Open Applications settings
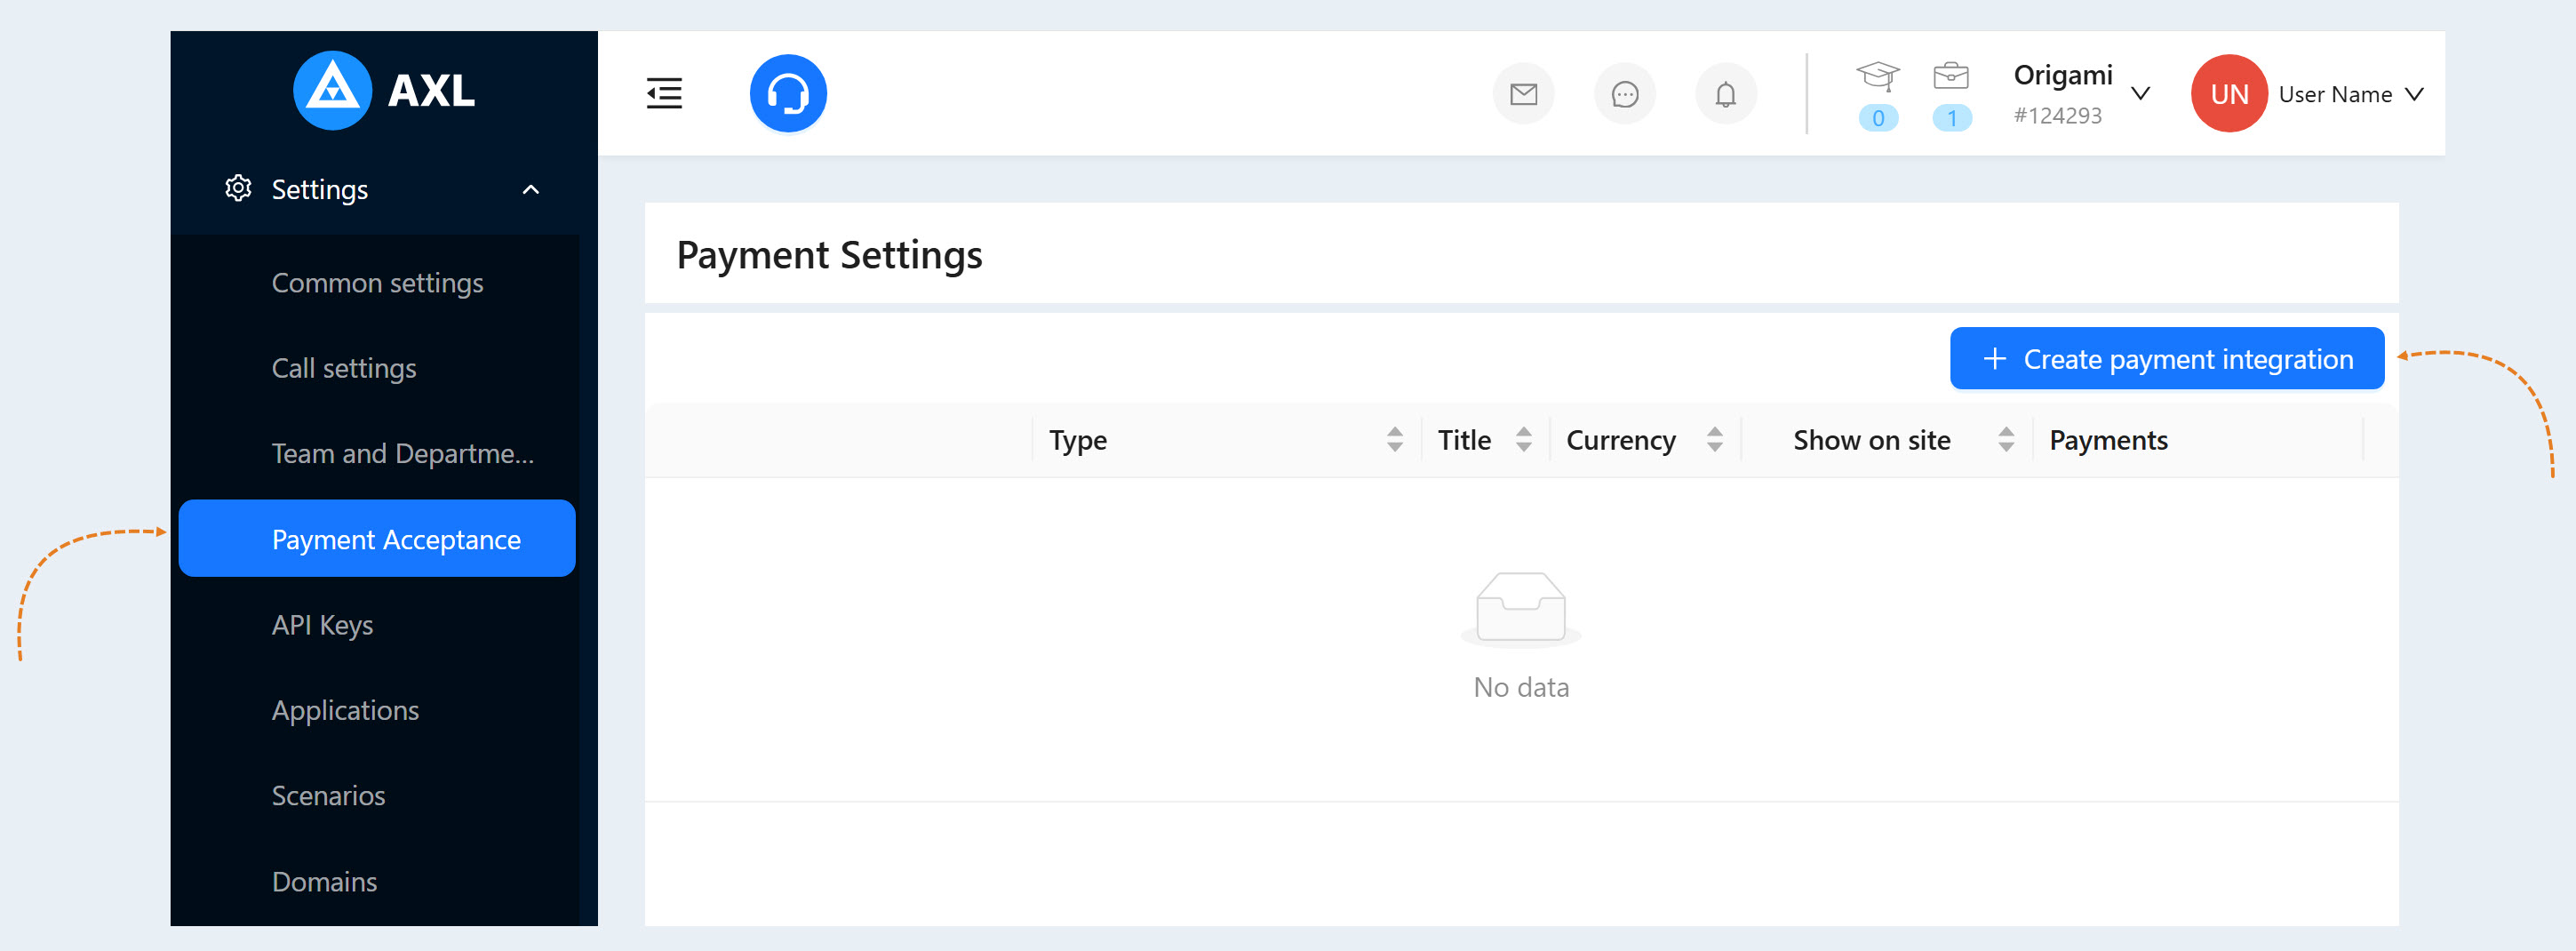The image size is (2576, 951). (x=345, y=710)
